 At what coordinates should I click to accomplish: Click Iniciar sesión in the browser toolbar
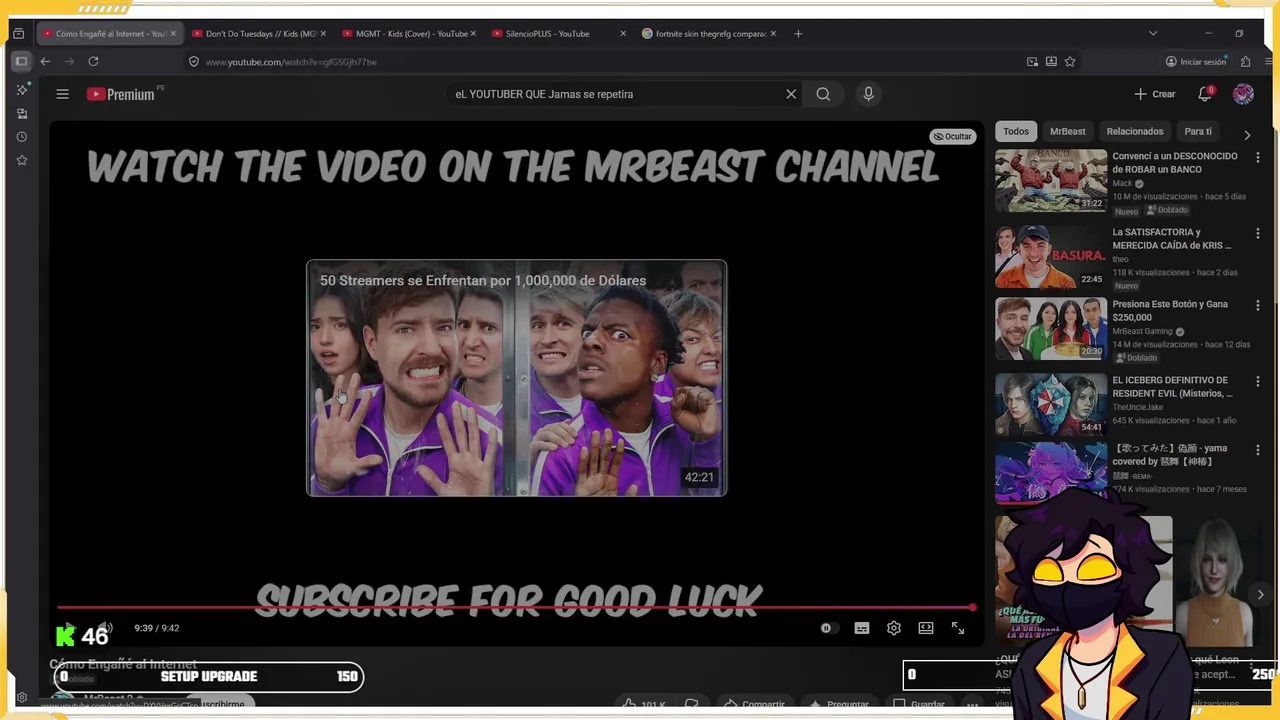[x=1195, y=61]
